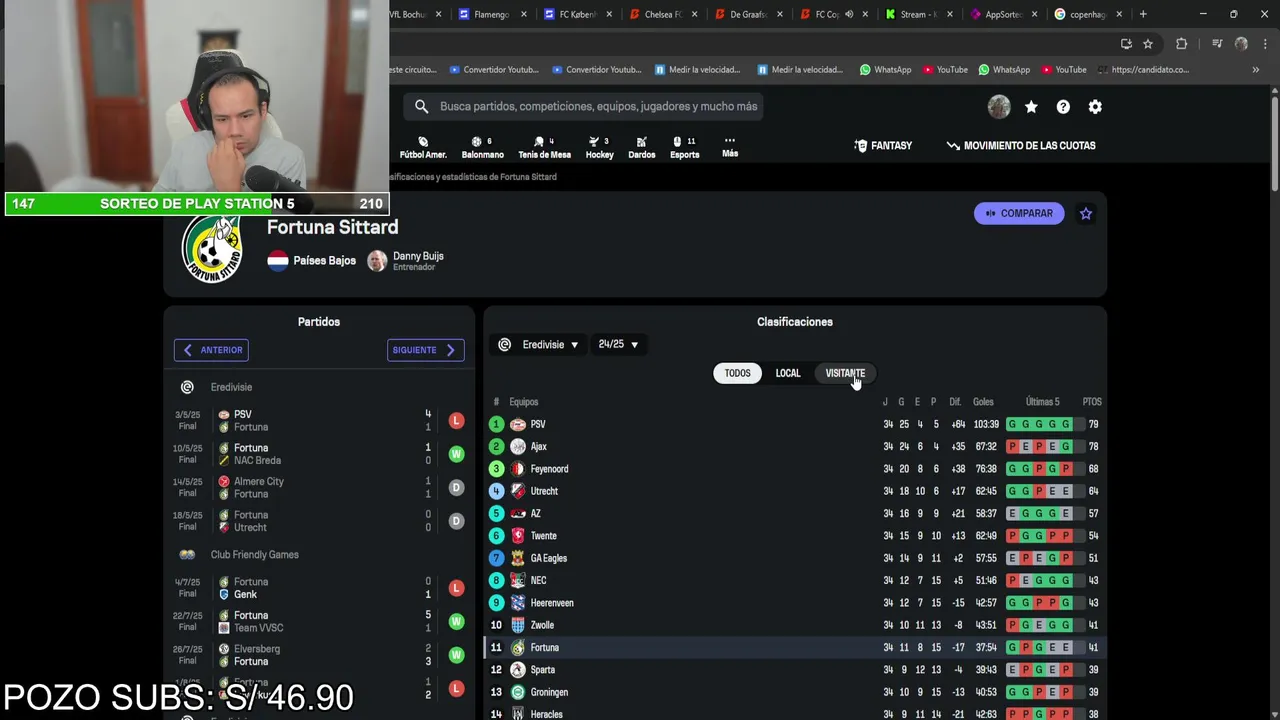Click the Fortuna highlighted standings row
The width and height of the screenshot is (1280, 720).
pos(795,648)
